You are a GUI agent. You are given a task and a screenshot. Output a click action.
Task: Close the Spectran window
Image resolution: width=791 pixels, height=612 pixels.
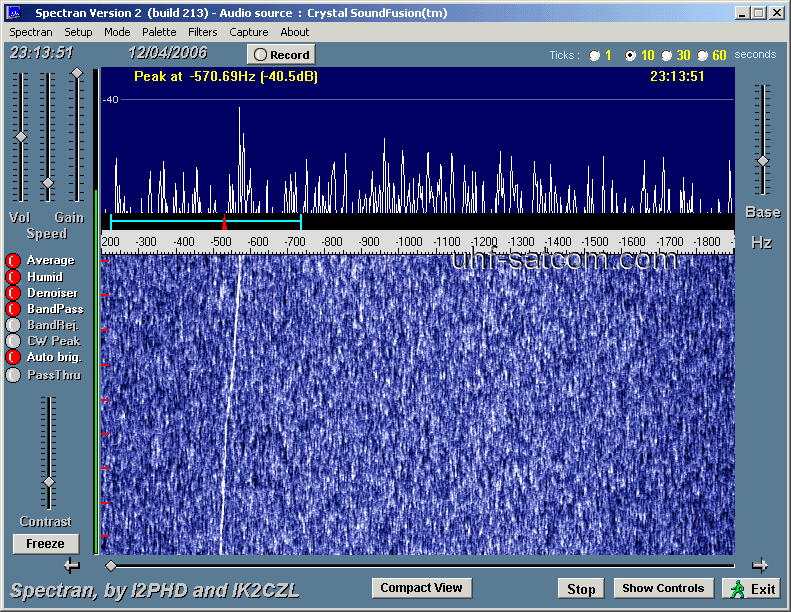(x=776, y=13)
